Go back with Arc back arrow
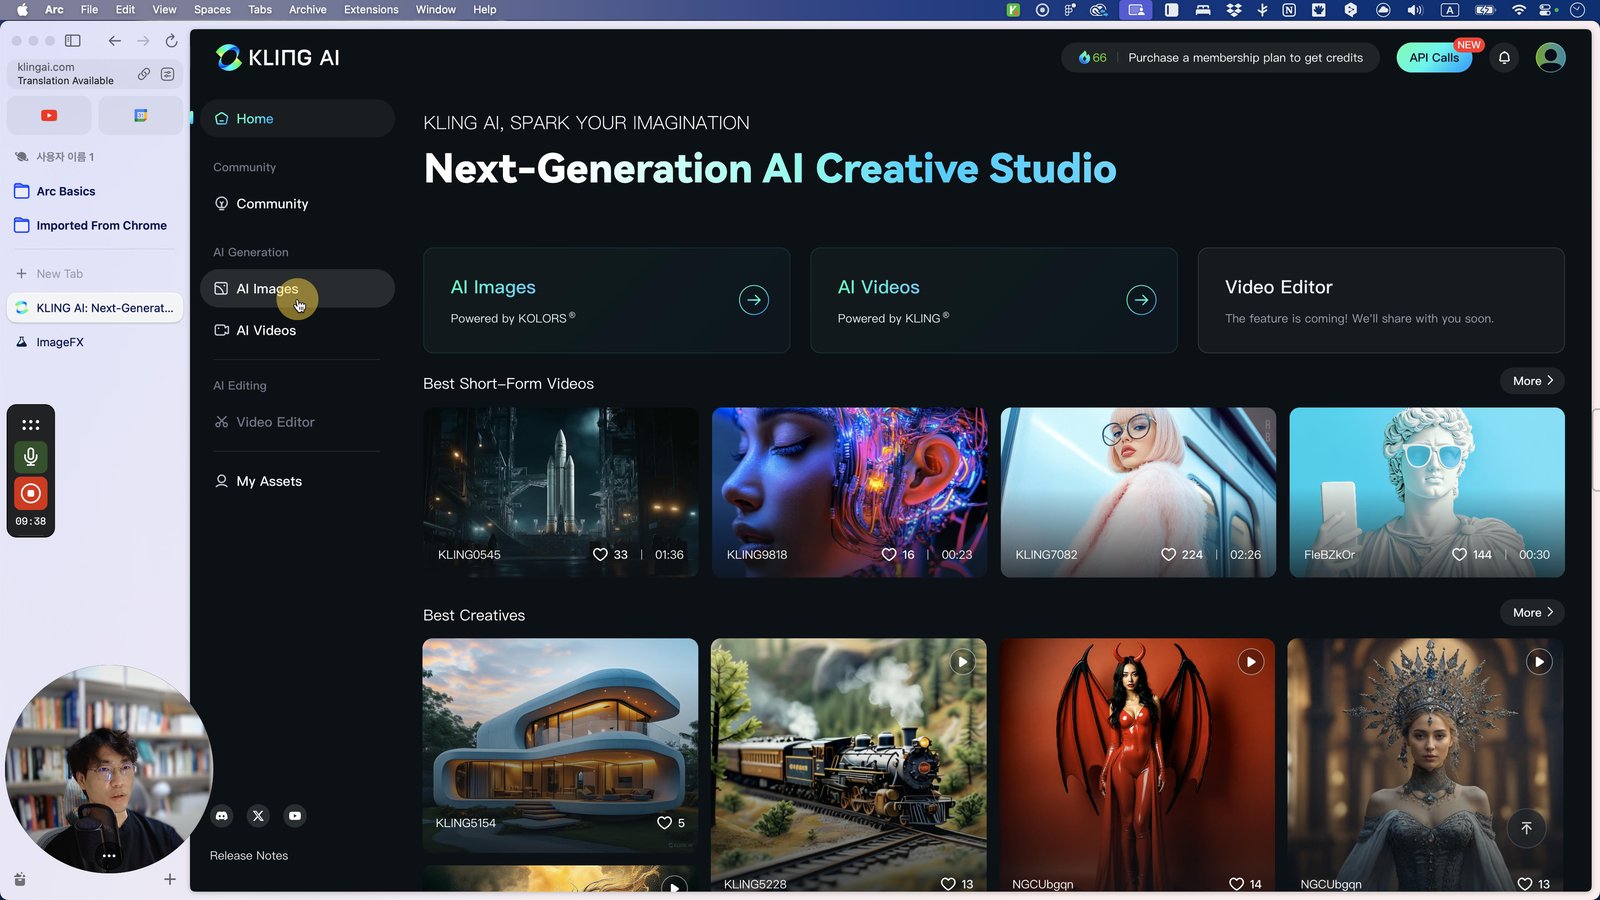Screen dimensions: 1600x900 115,41
